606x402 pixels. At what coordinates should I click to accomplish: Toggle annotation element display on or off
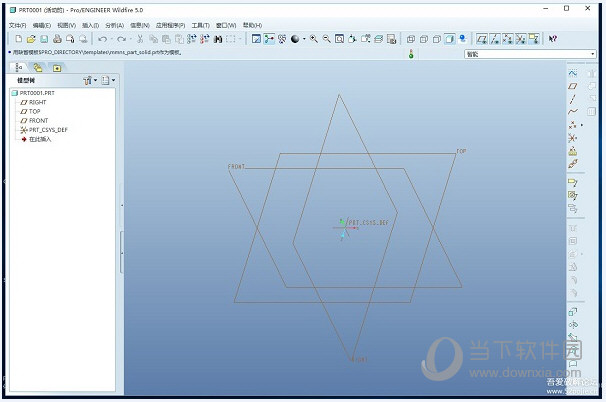[x=534, y=39]
